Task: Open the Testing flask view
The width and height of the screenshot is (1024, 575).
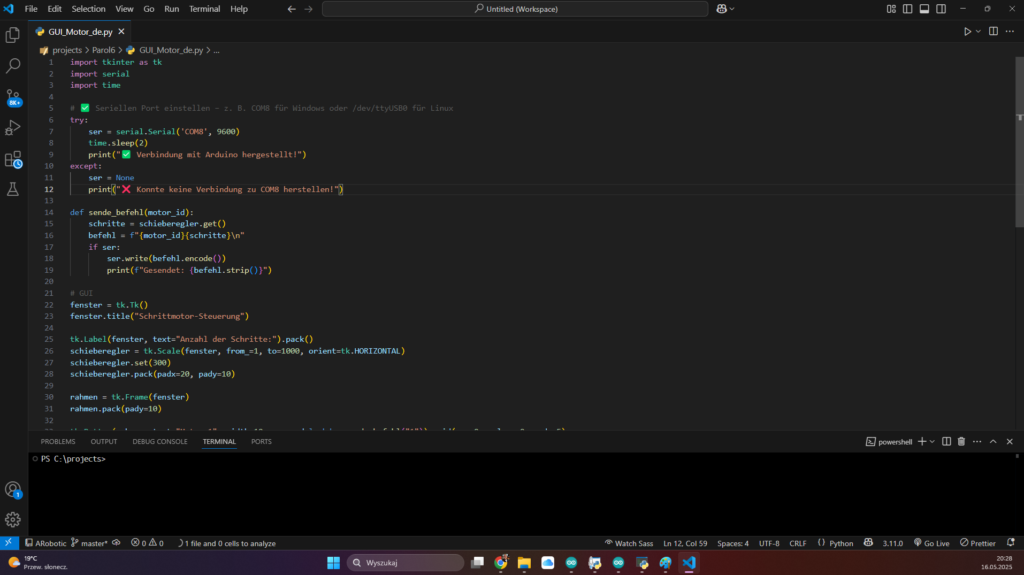Action: [12, 189]
